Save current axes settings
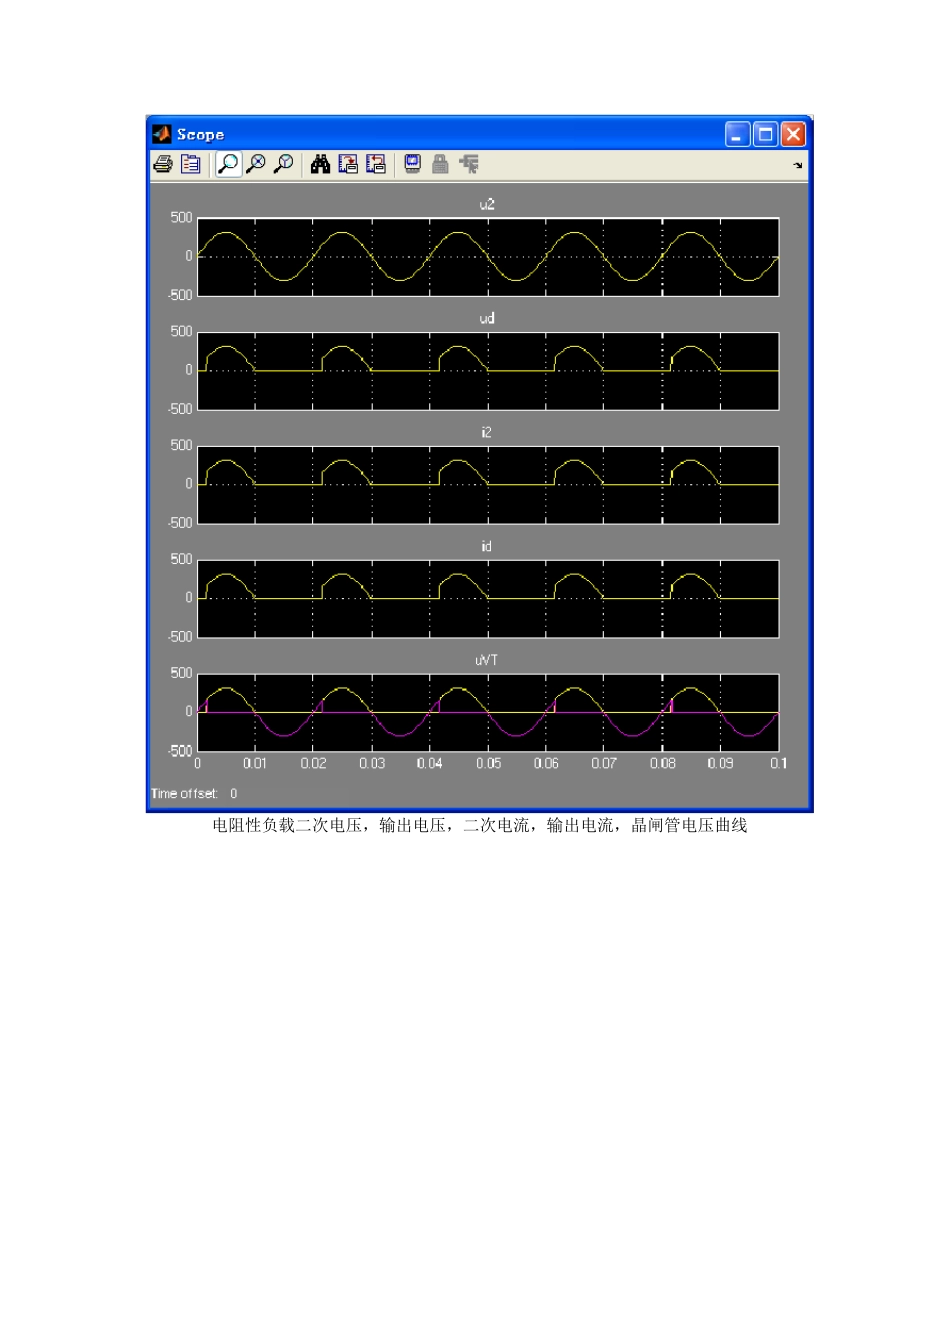 point(348,164)
